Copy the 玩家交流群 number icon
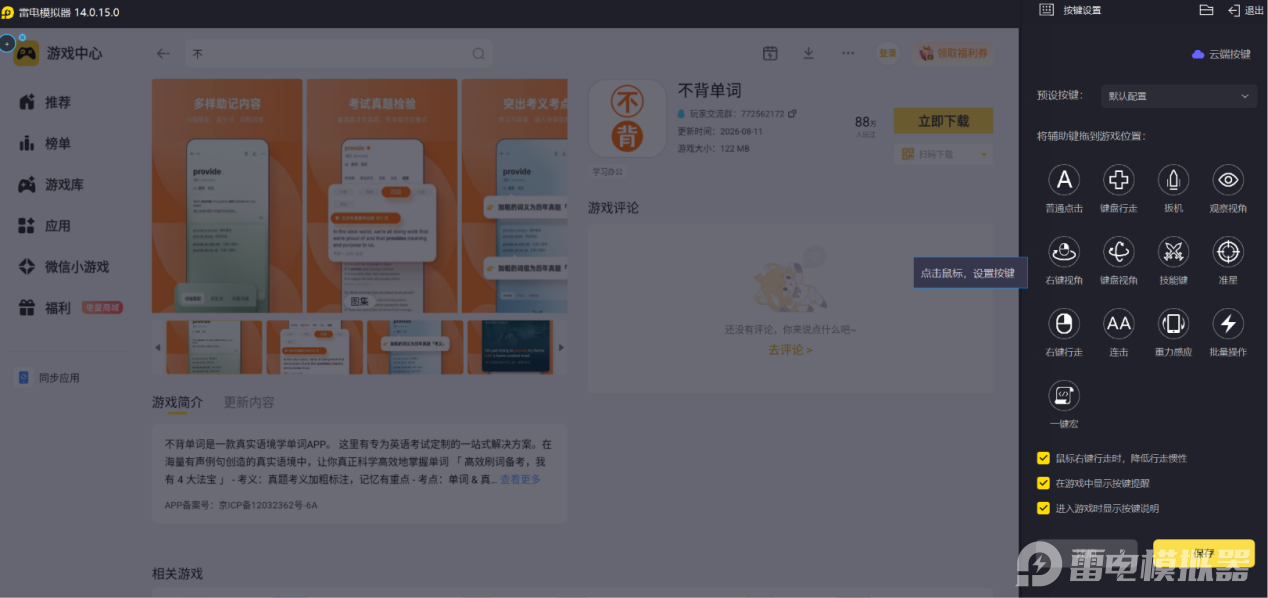Viewport: 1268px width, 598px height. 793,114
